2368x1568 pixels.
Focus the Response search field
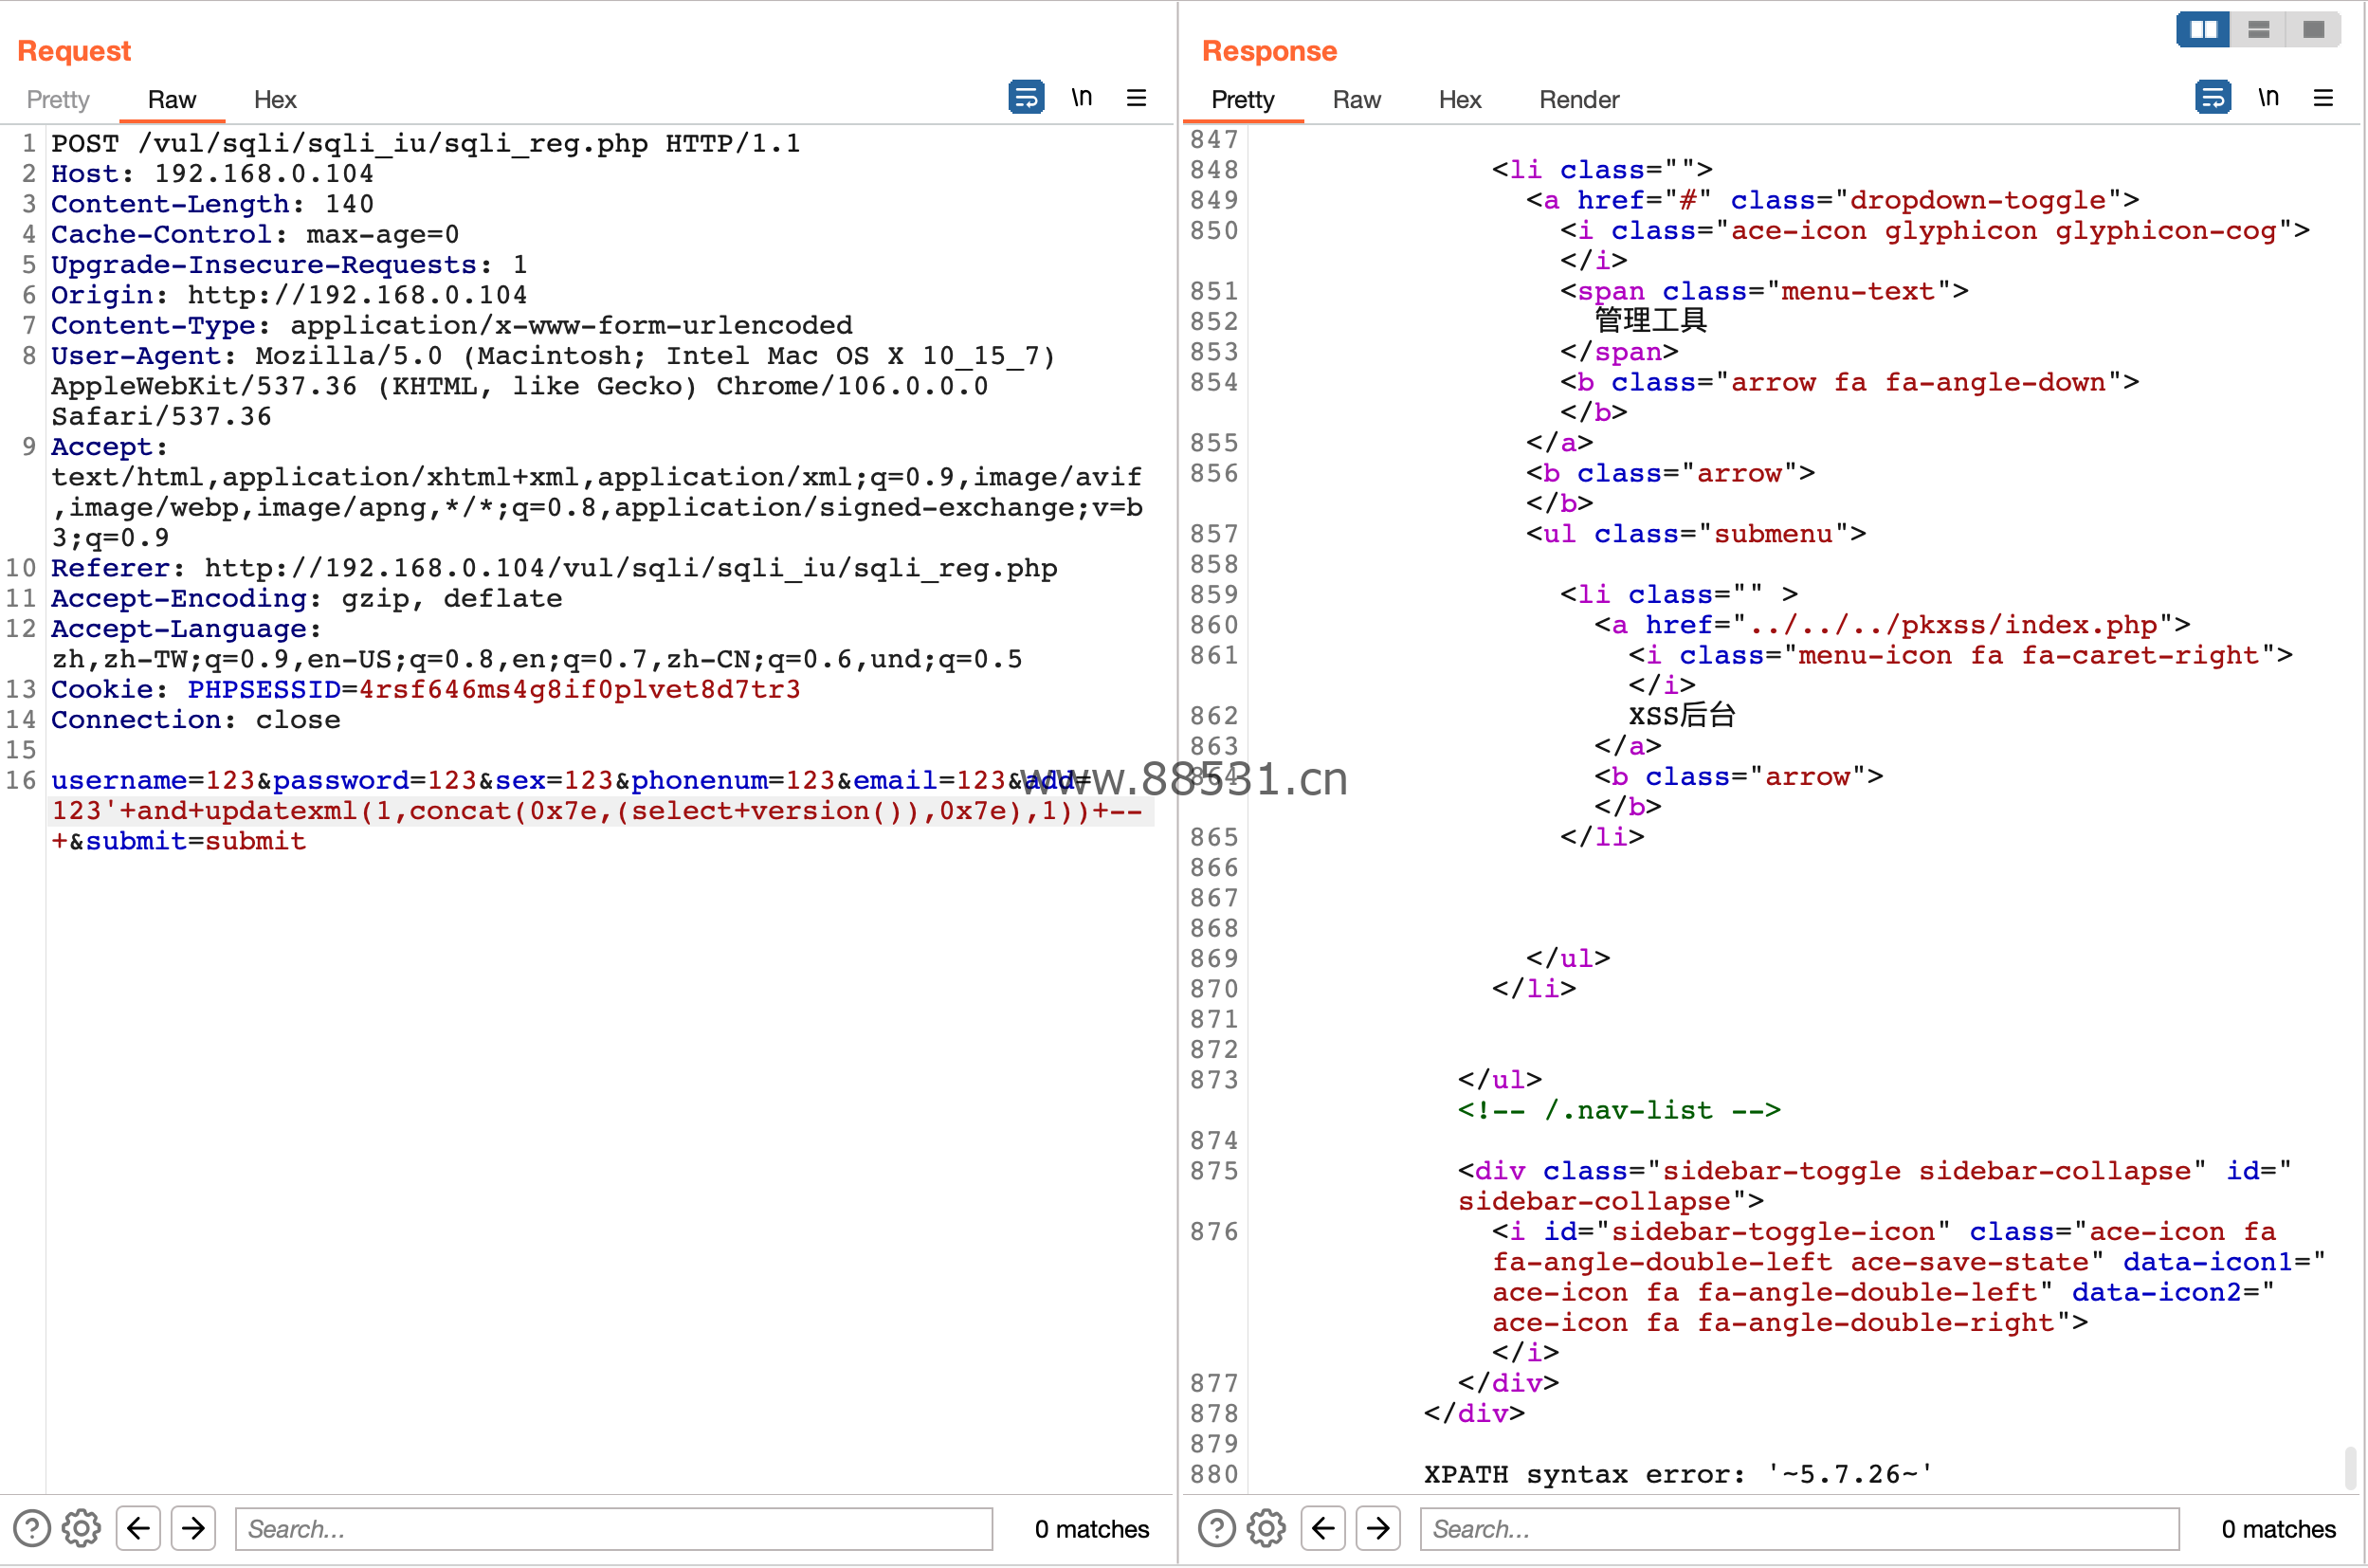(x=1799, y=1528)
